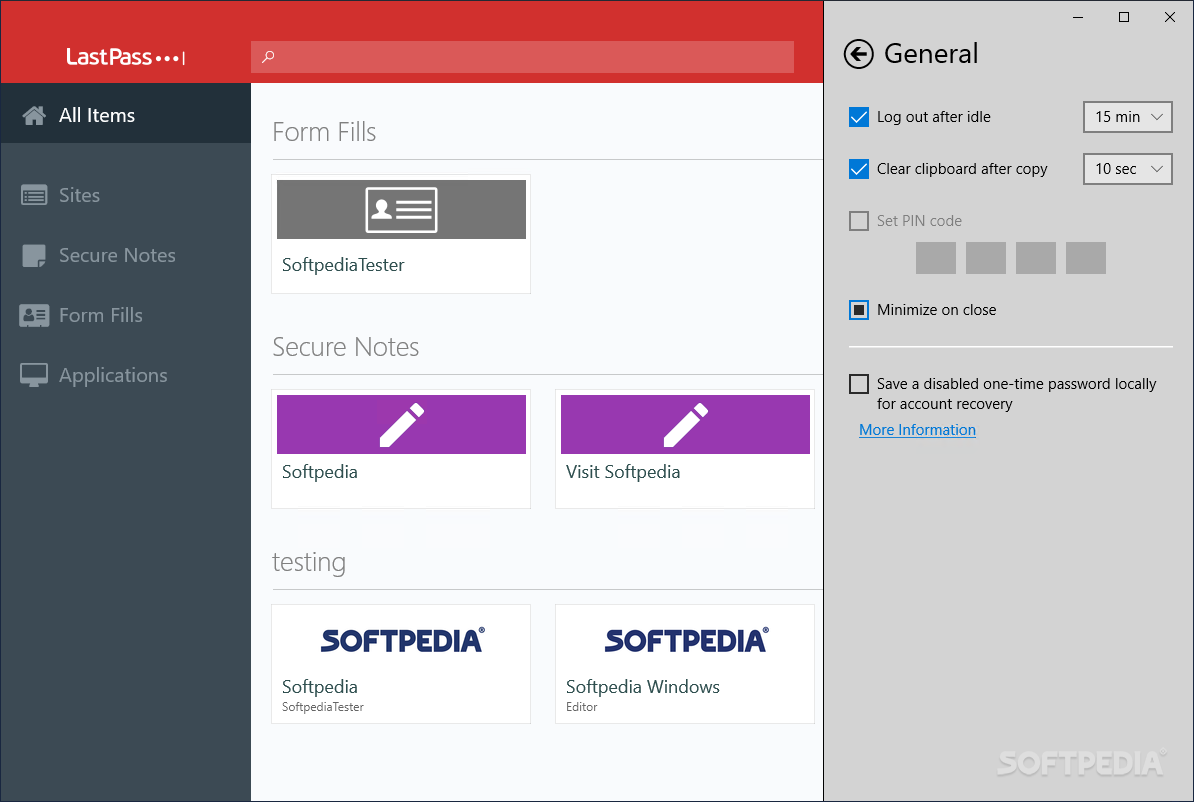1194x802 pixels.
Task: Select All Items in sidebar
Action: point(126,113)
